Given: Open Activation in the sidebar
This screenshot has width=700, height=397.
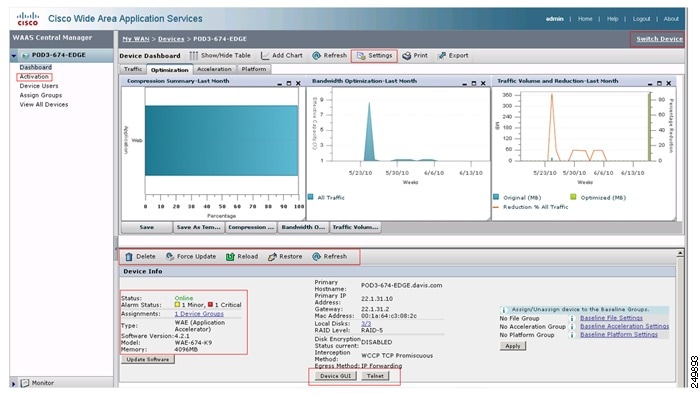Looking at the screenshot, I should [34, 77].
